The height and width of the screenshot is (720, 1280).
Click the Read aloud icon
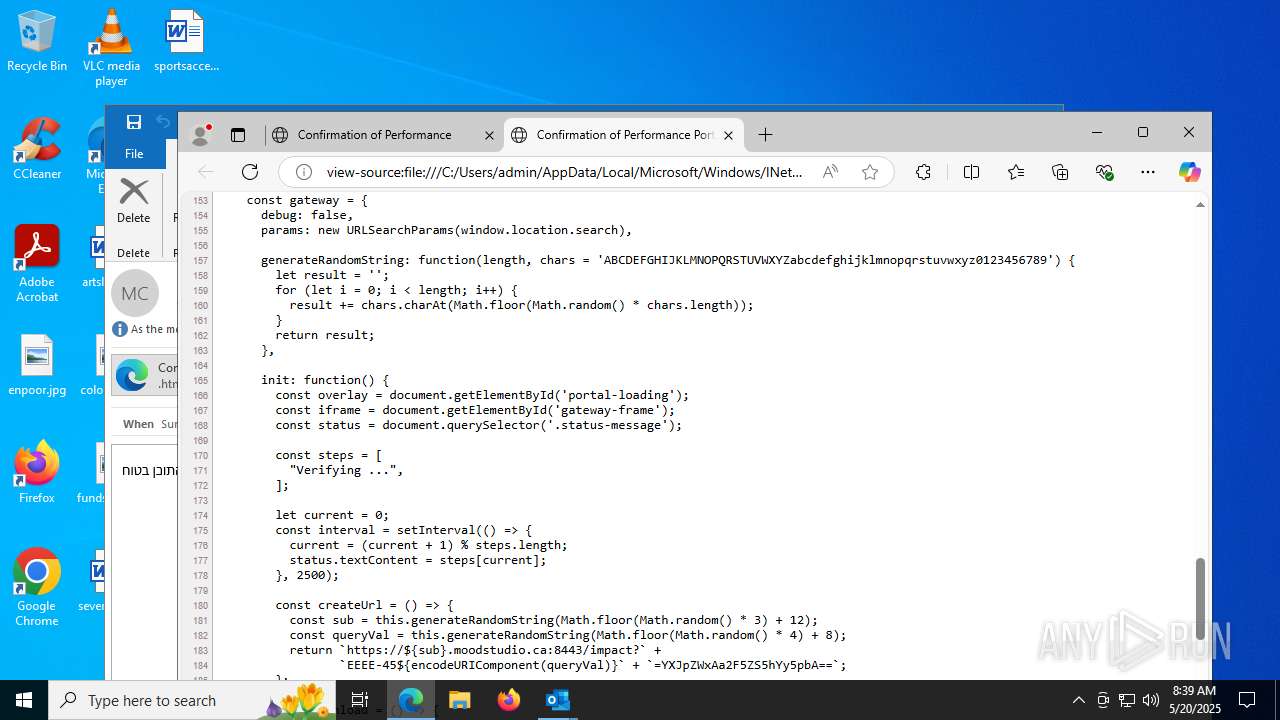830,172
